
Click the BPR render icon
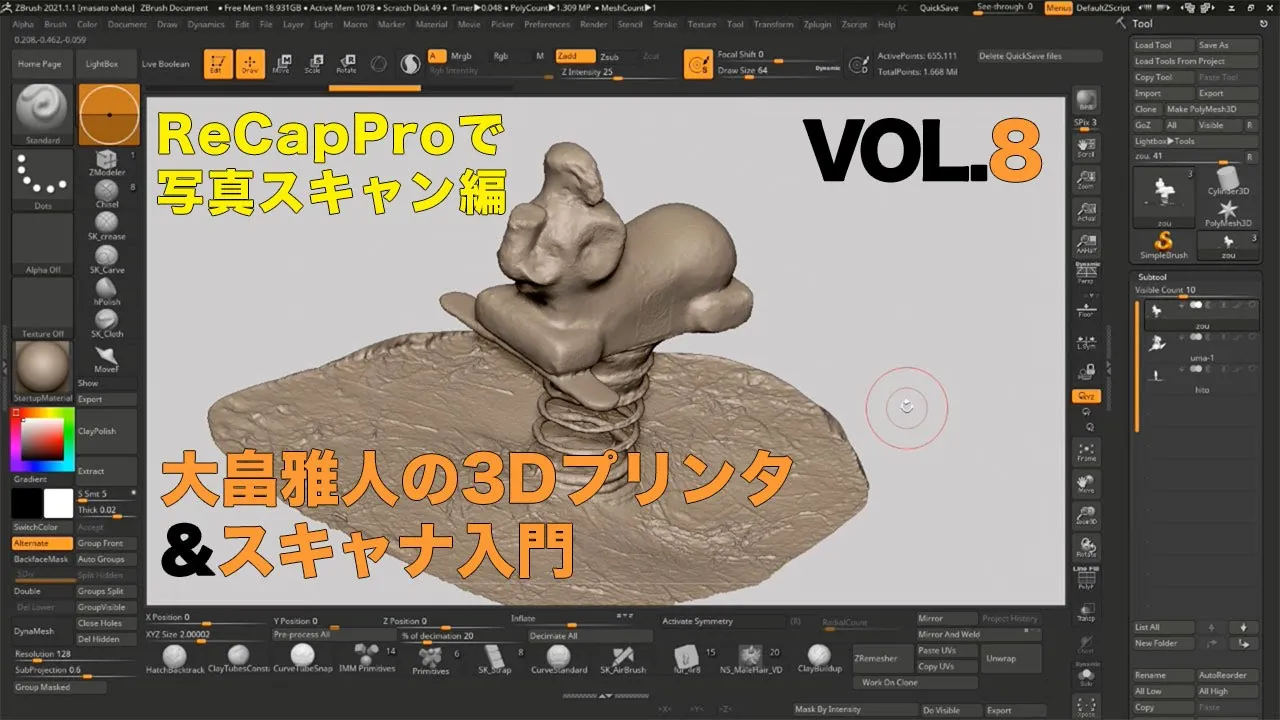click(1085, 102)
